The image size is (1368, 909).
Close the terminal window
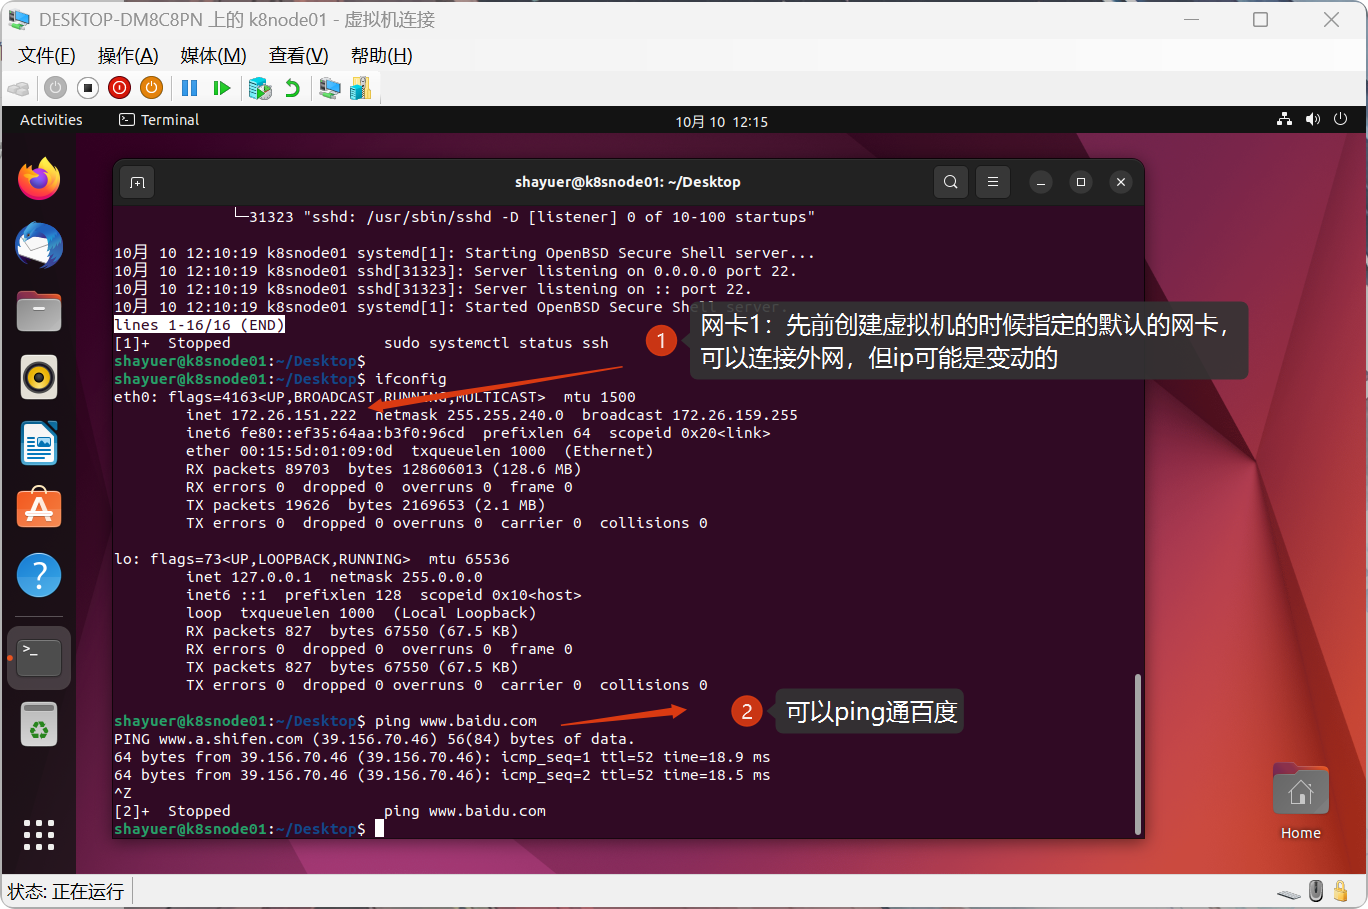tap(1121, 182)
